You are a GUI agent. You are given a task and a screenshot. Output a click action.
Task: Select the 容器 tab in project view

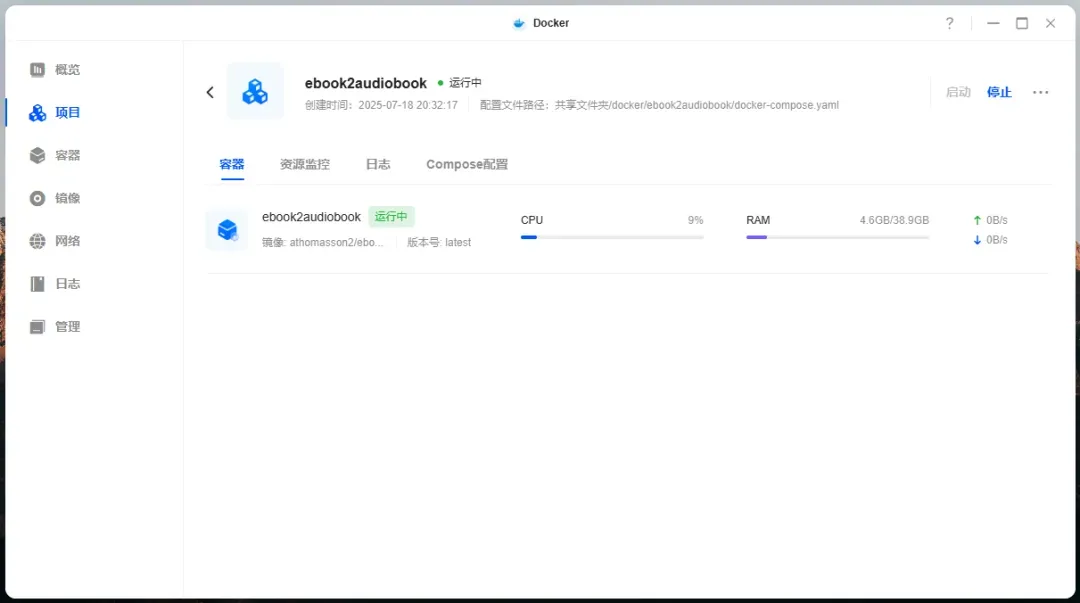click(232, 164)
